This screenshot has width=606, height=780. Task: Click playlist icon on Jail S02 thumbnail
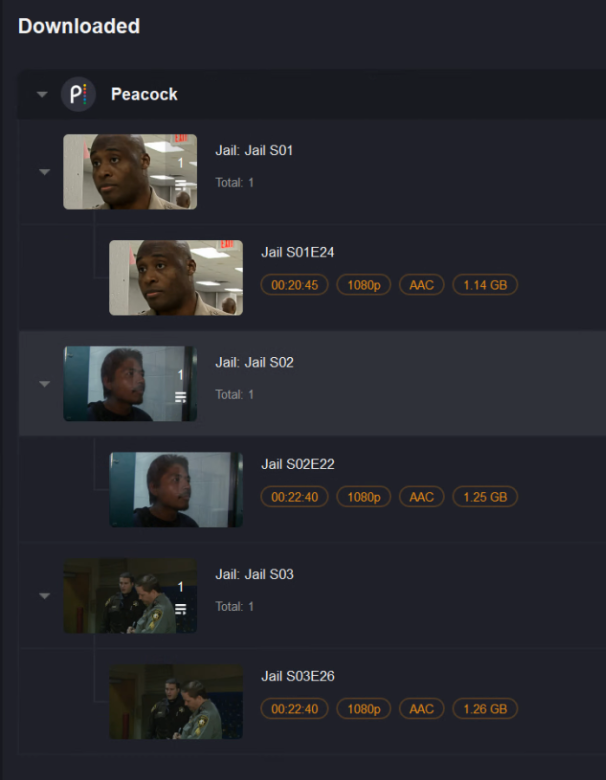(181, 397)
